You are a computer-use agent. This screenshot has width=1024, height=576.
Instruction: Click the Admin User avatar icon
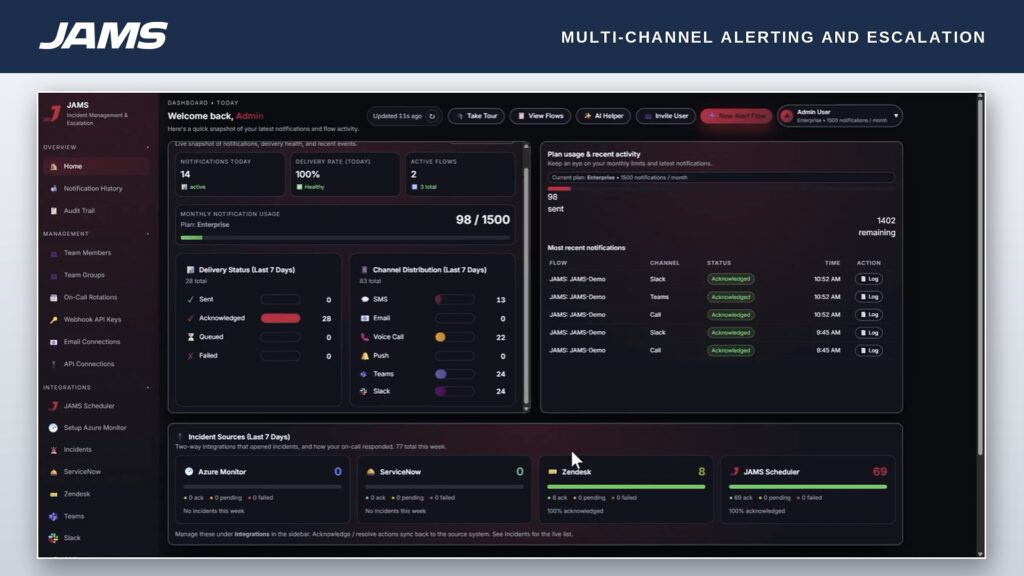click(787, 116)
